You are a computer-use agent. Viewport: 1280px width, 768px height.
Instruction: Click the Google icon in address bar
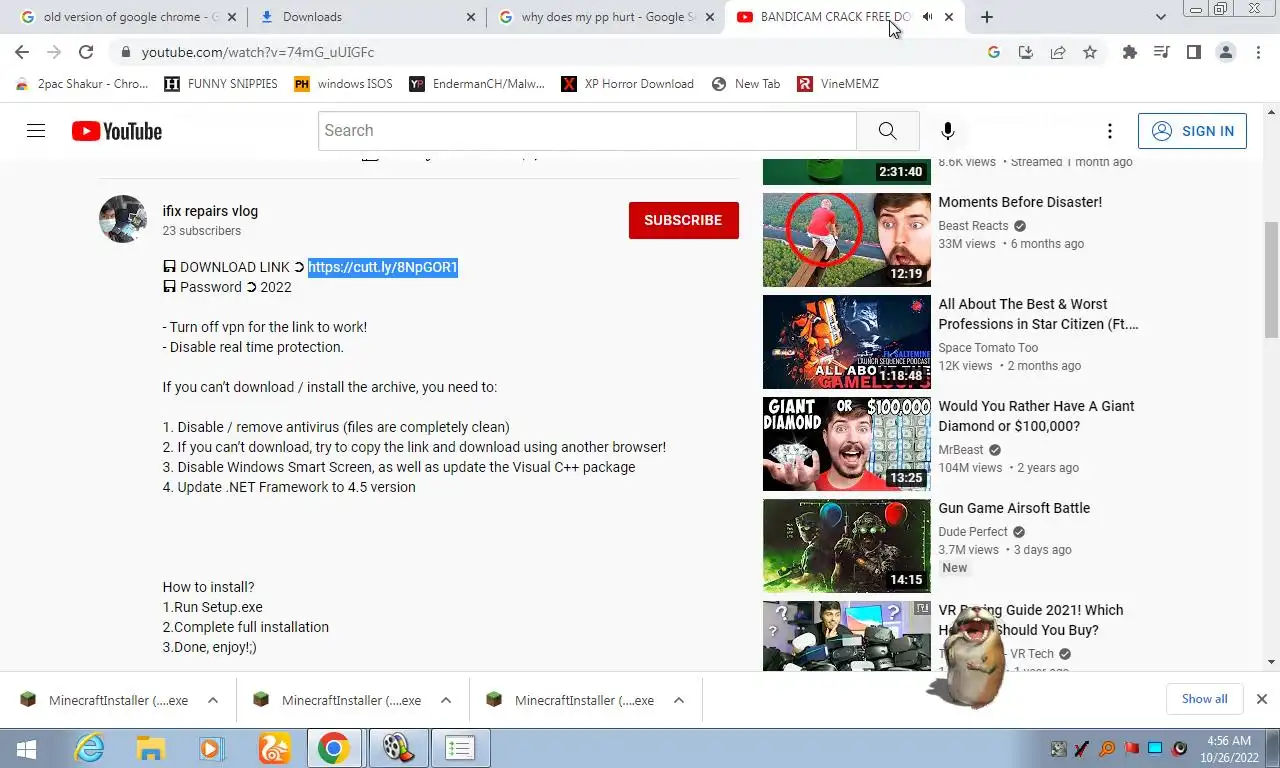pyautogui.click(x=993, y=52)
